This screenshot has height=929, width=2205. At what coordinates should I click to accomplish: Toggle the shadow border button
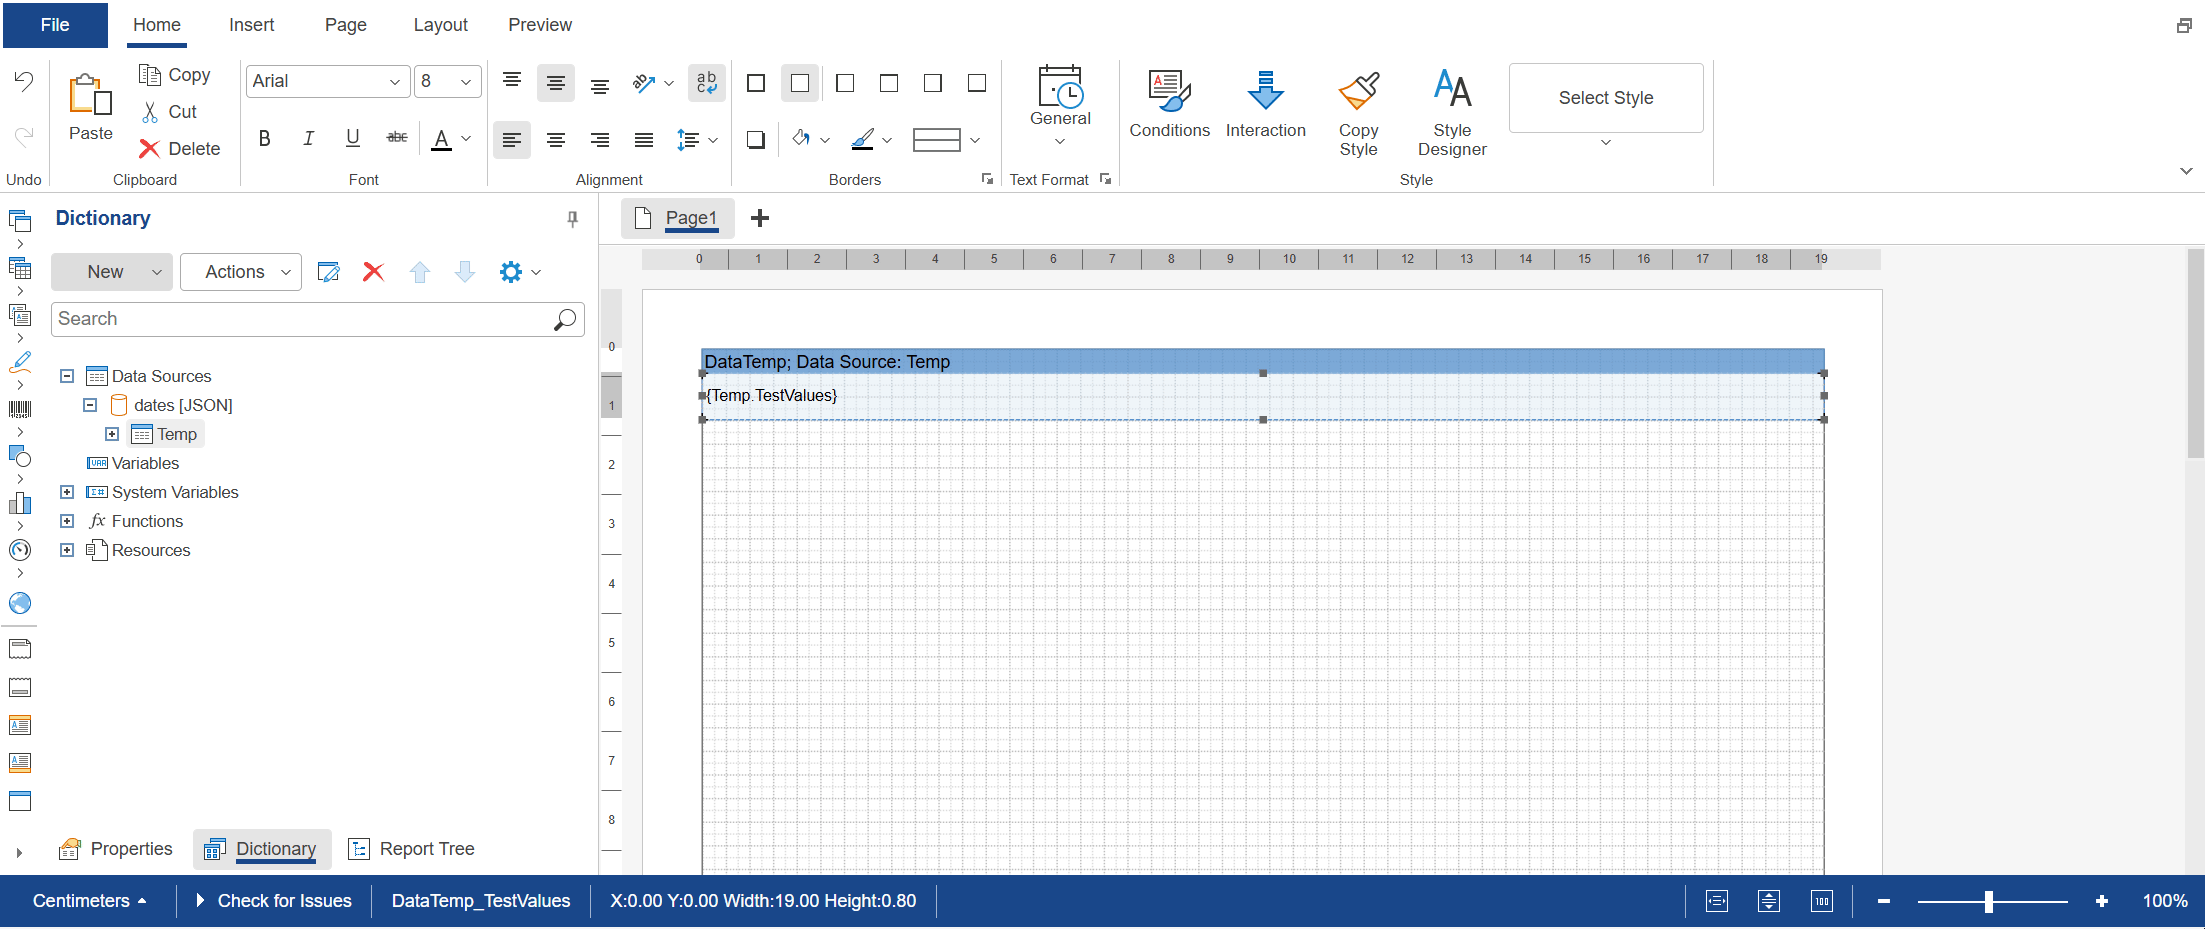coord(756,140)
